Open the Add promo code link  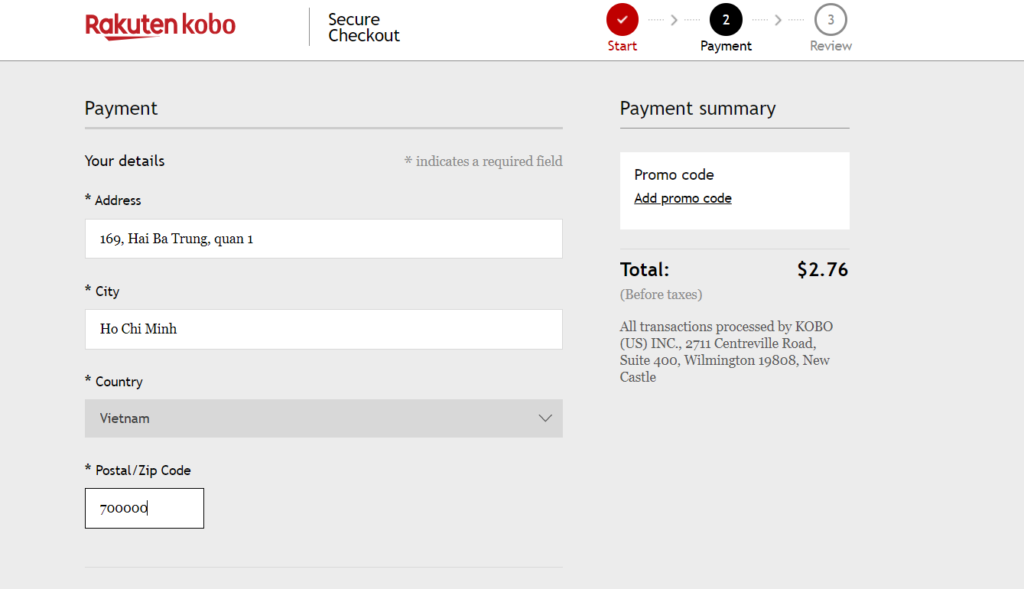(x=683, y=198)
